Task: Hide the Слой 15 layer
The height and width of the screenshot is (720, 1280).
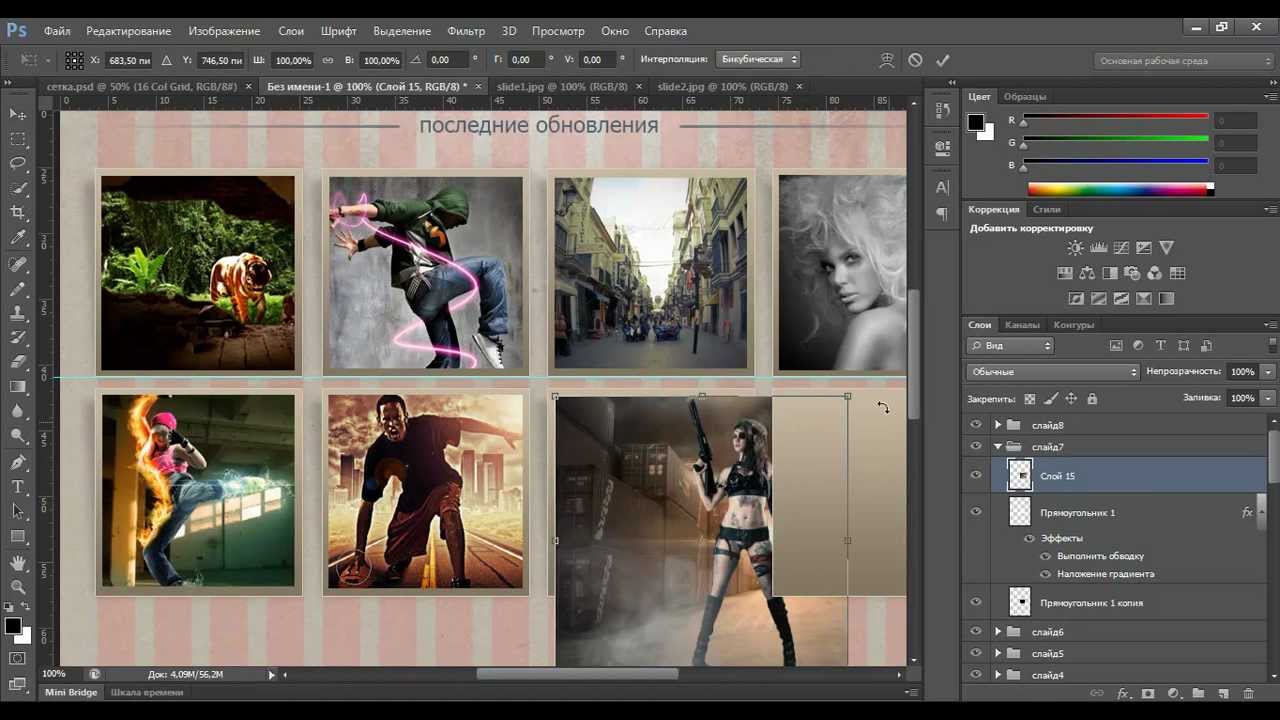Action: [976, 476]
